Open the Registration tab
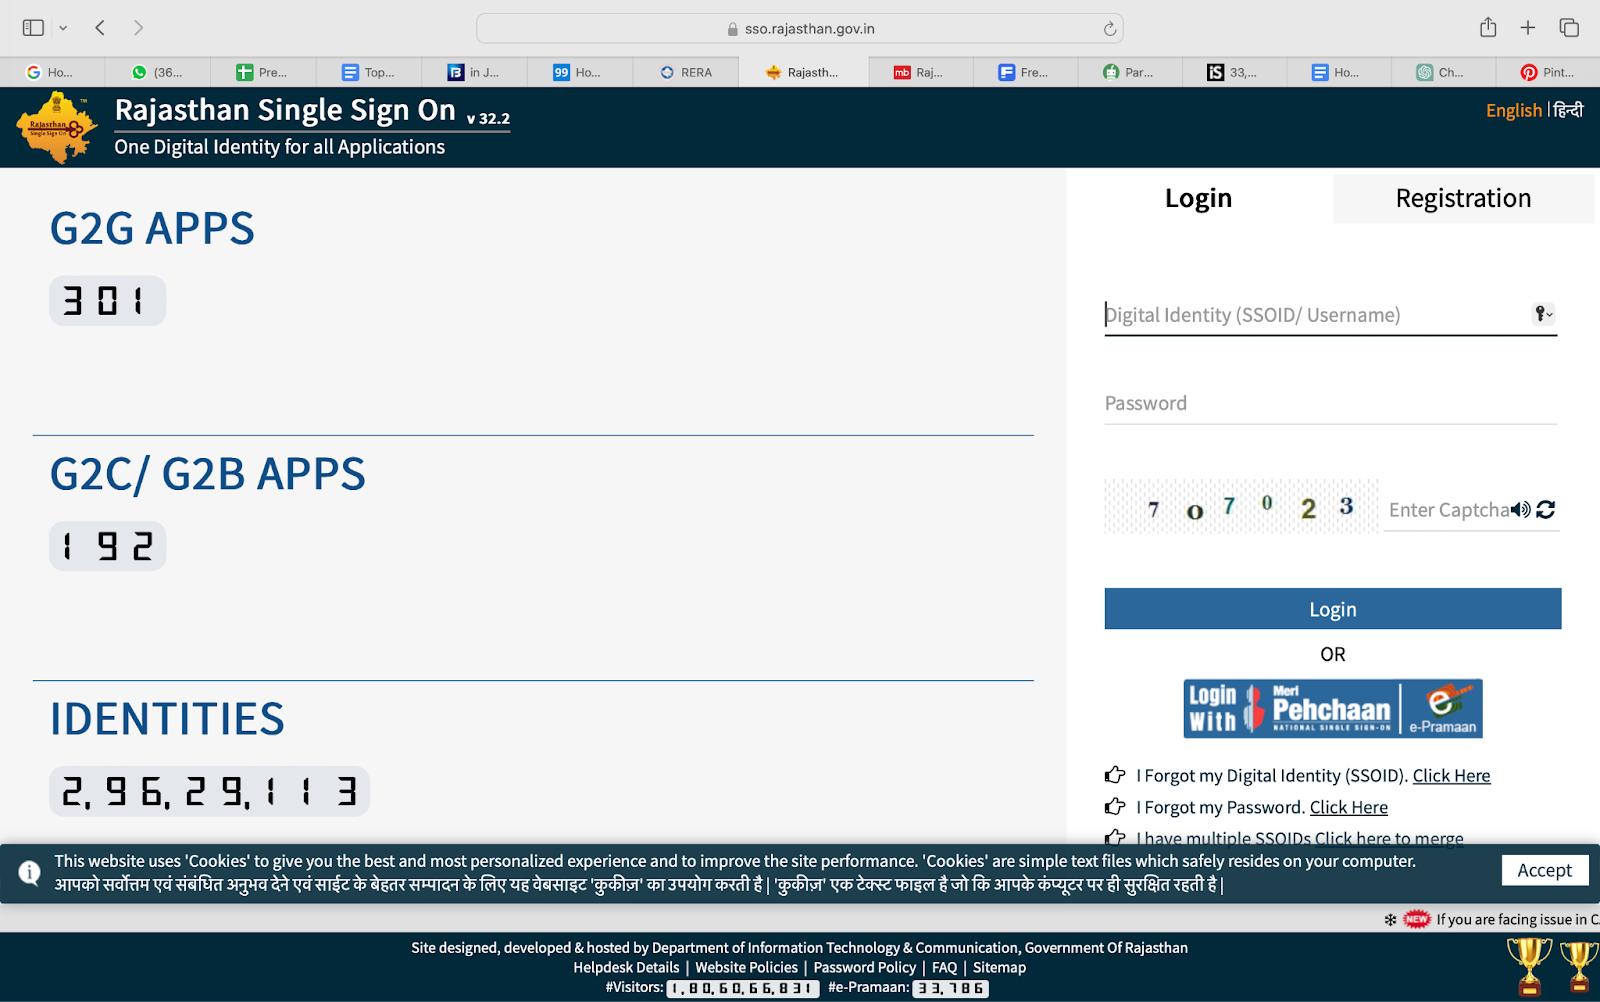The image size is (1600, 1002). coord(1463,198)
